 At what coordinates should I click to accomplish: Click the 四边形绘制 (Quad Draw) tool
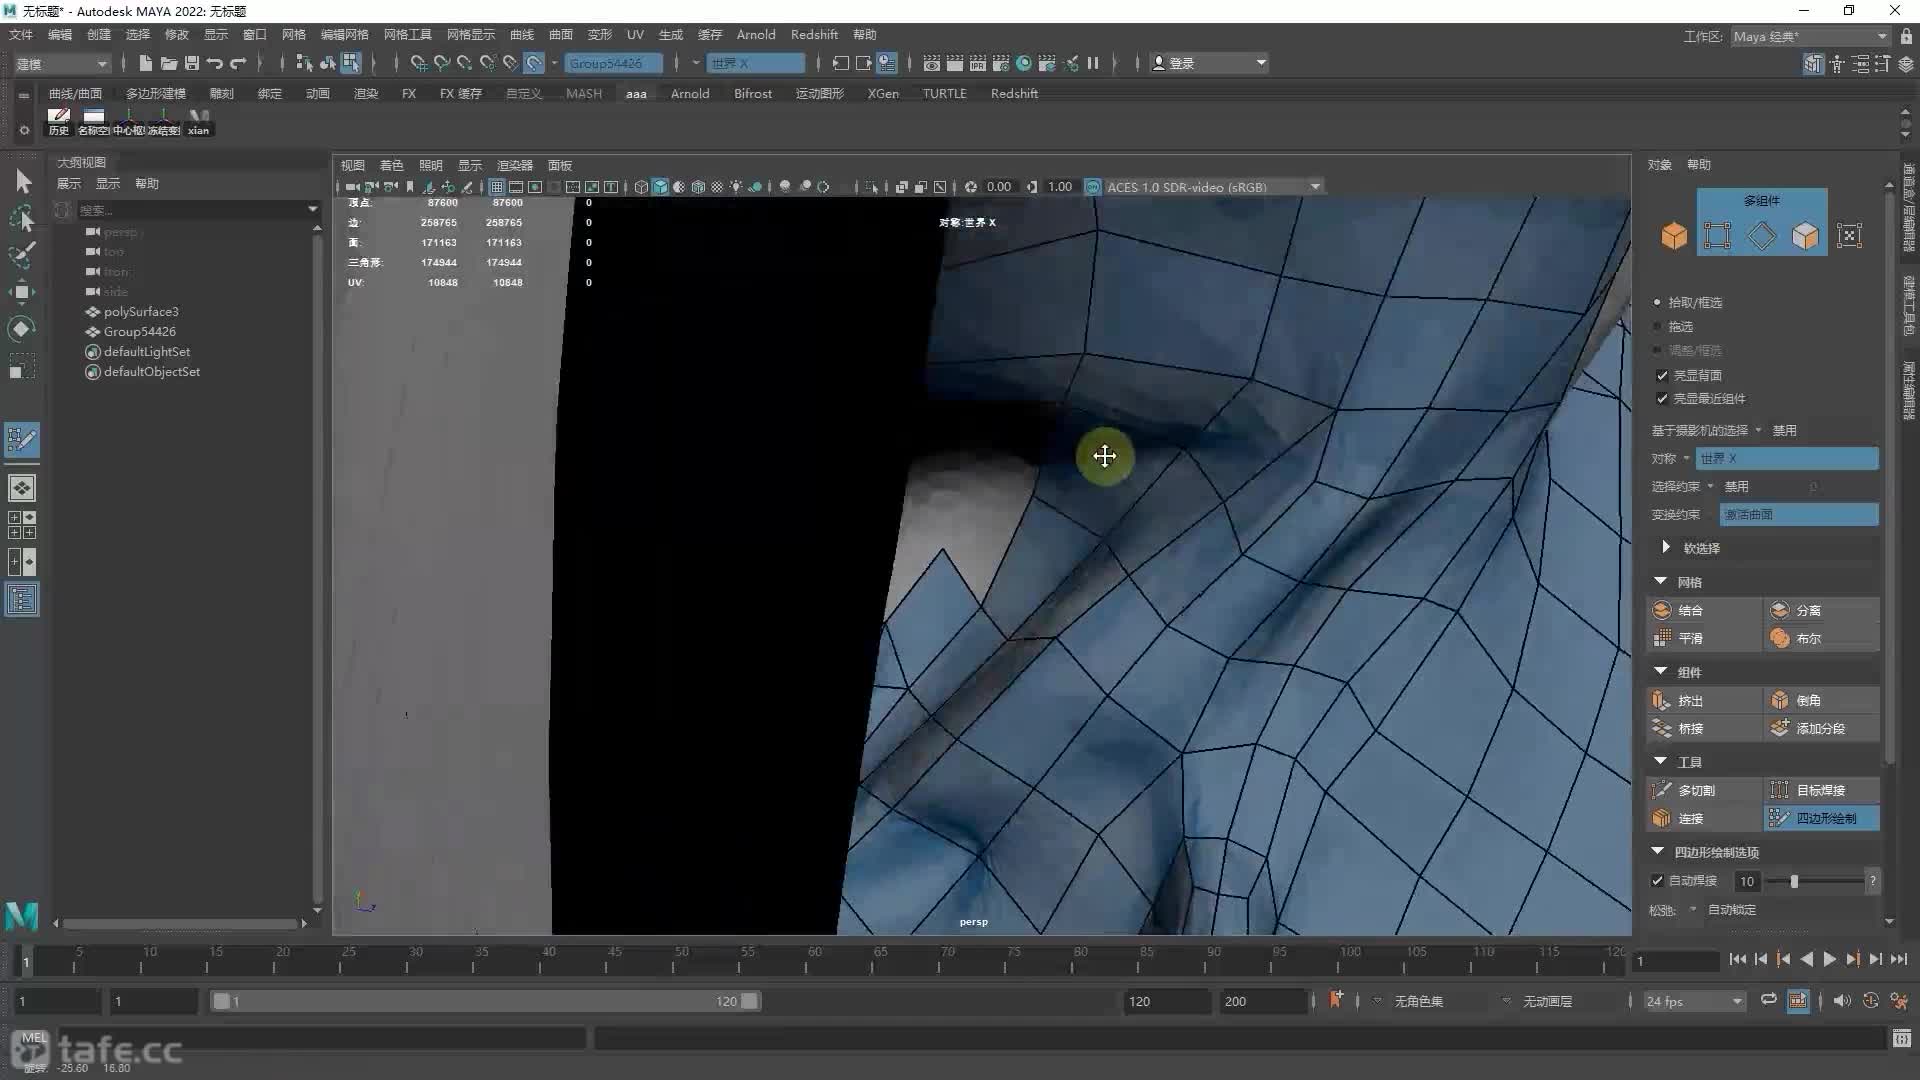1821,818
